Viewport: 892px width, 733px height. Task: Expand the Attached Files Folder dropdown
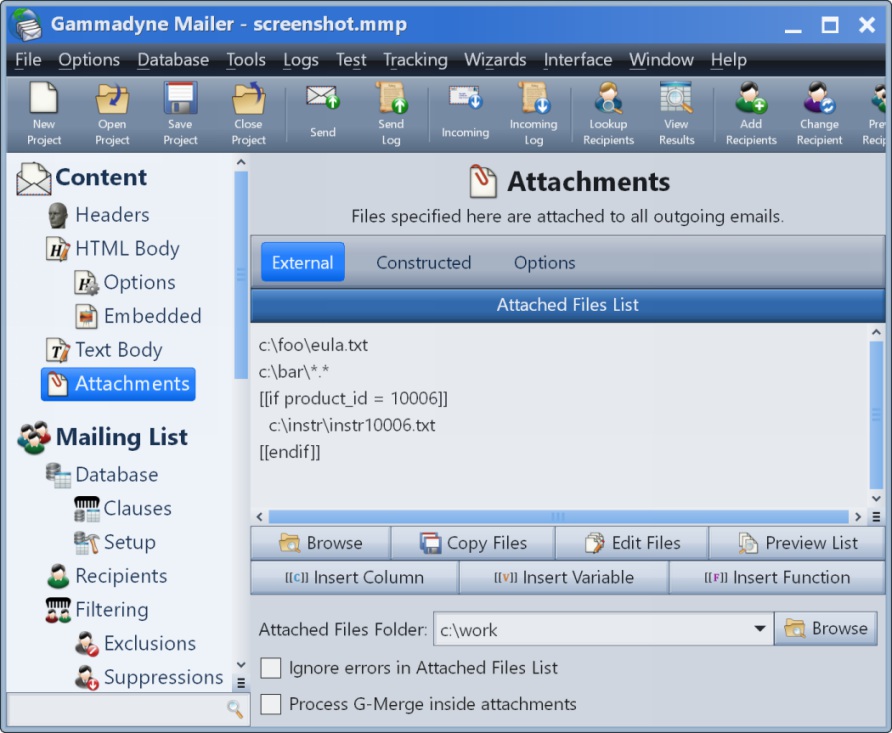click(757, 630)
